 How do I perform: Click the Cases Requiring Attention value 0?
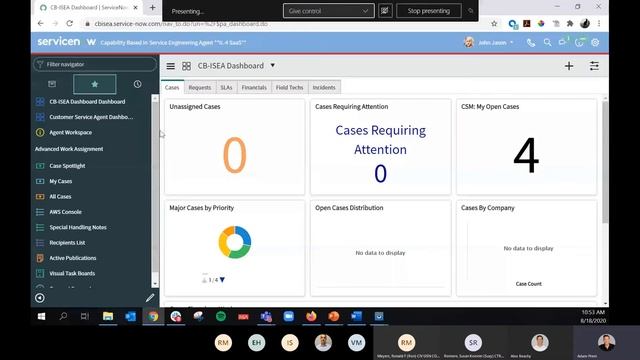tap(380, 173)
